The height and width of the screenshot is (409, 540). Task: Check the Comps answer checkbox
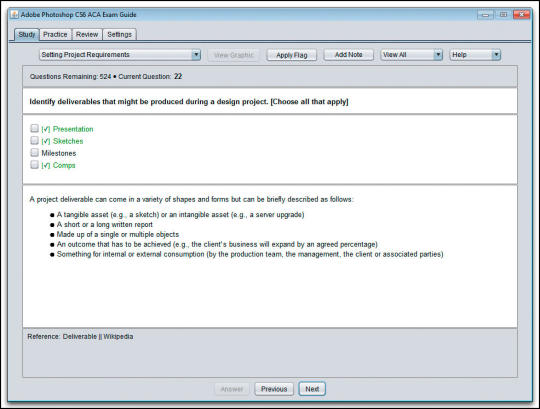pos(34,165)
